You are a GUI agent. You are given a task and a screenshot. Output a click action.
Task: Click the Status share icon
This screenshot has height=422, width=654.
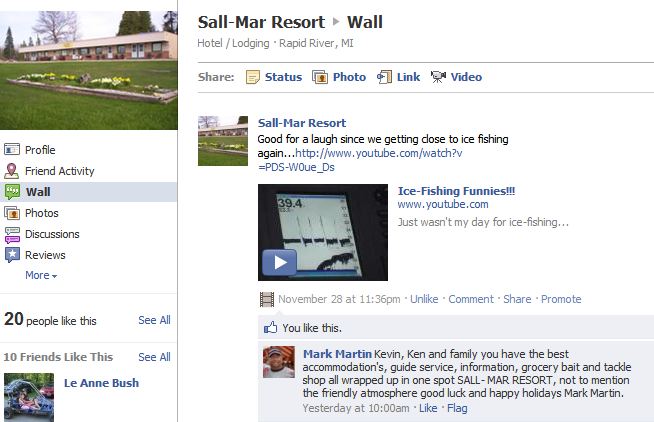253,77
